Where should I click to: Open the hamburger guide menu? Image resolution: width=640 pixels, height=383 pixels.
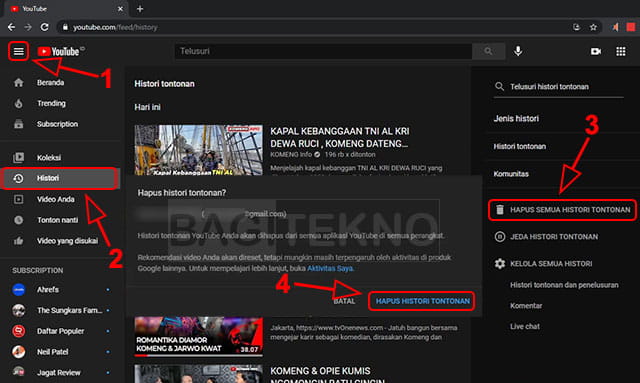click(18, 51)
